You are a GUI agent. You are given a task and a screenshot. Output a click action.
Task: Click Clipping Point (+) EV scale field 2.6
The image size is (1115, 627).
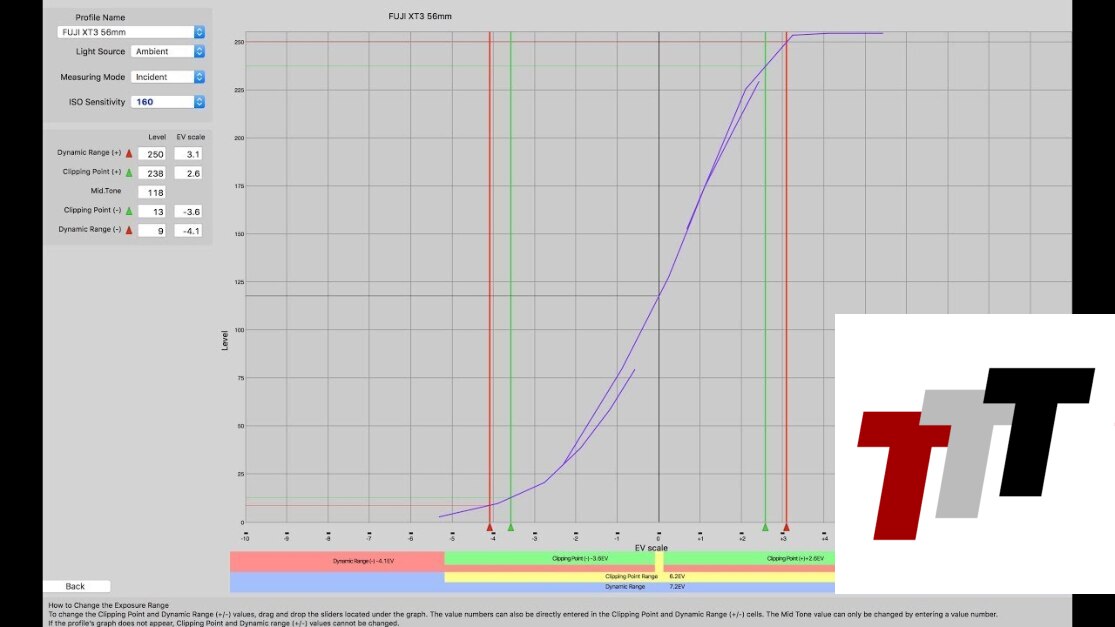tap(188, 173)
